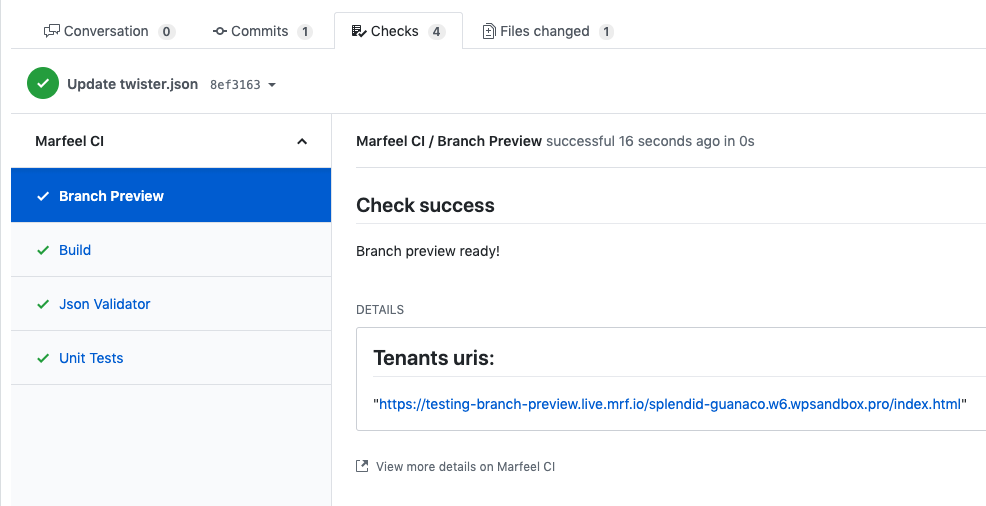Click the Build green checkmark icon
Viewport: 986px width, 506px height.
pyautogui.click(x=43, y=250)
